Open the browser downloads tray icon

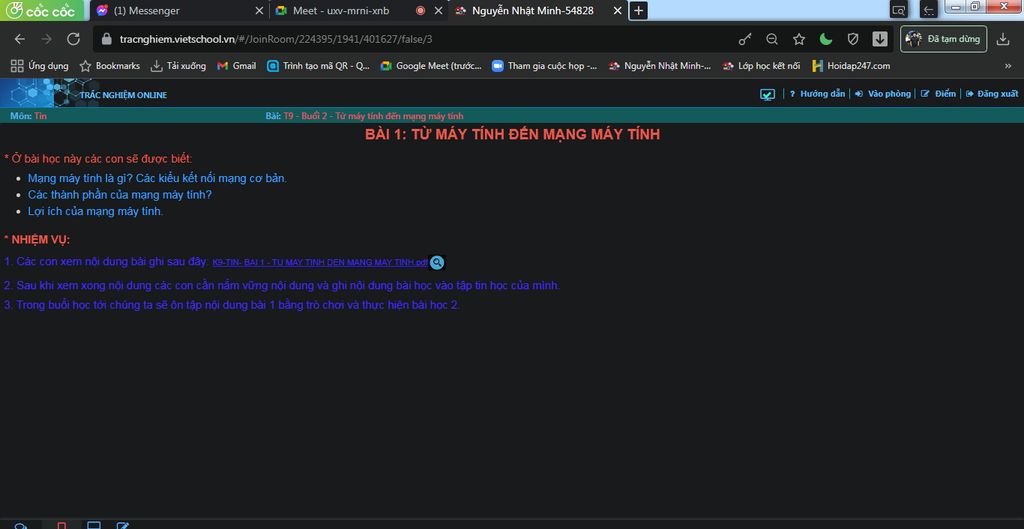tap(1003, 39)
